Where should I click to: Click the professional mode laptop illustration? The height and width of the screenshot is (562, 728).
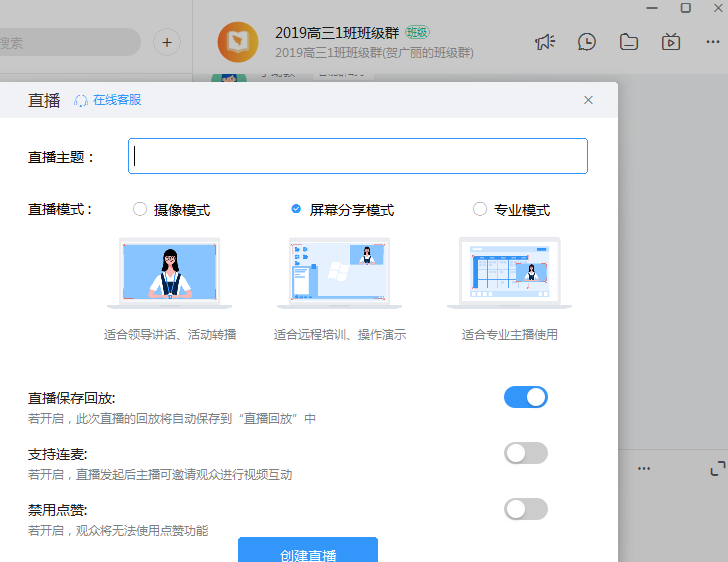point(509,273)
